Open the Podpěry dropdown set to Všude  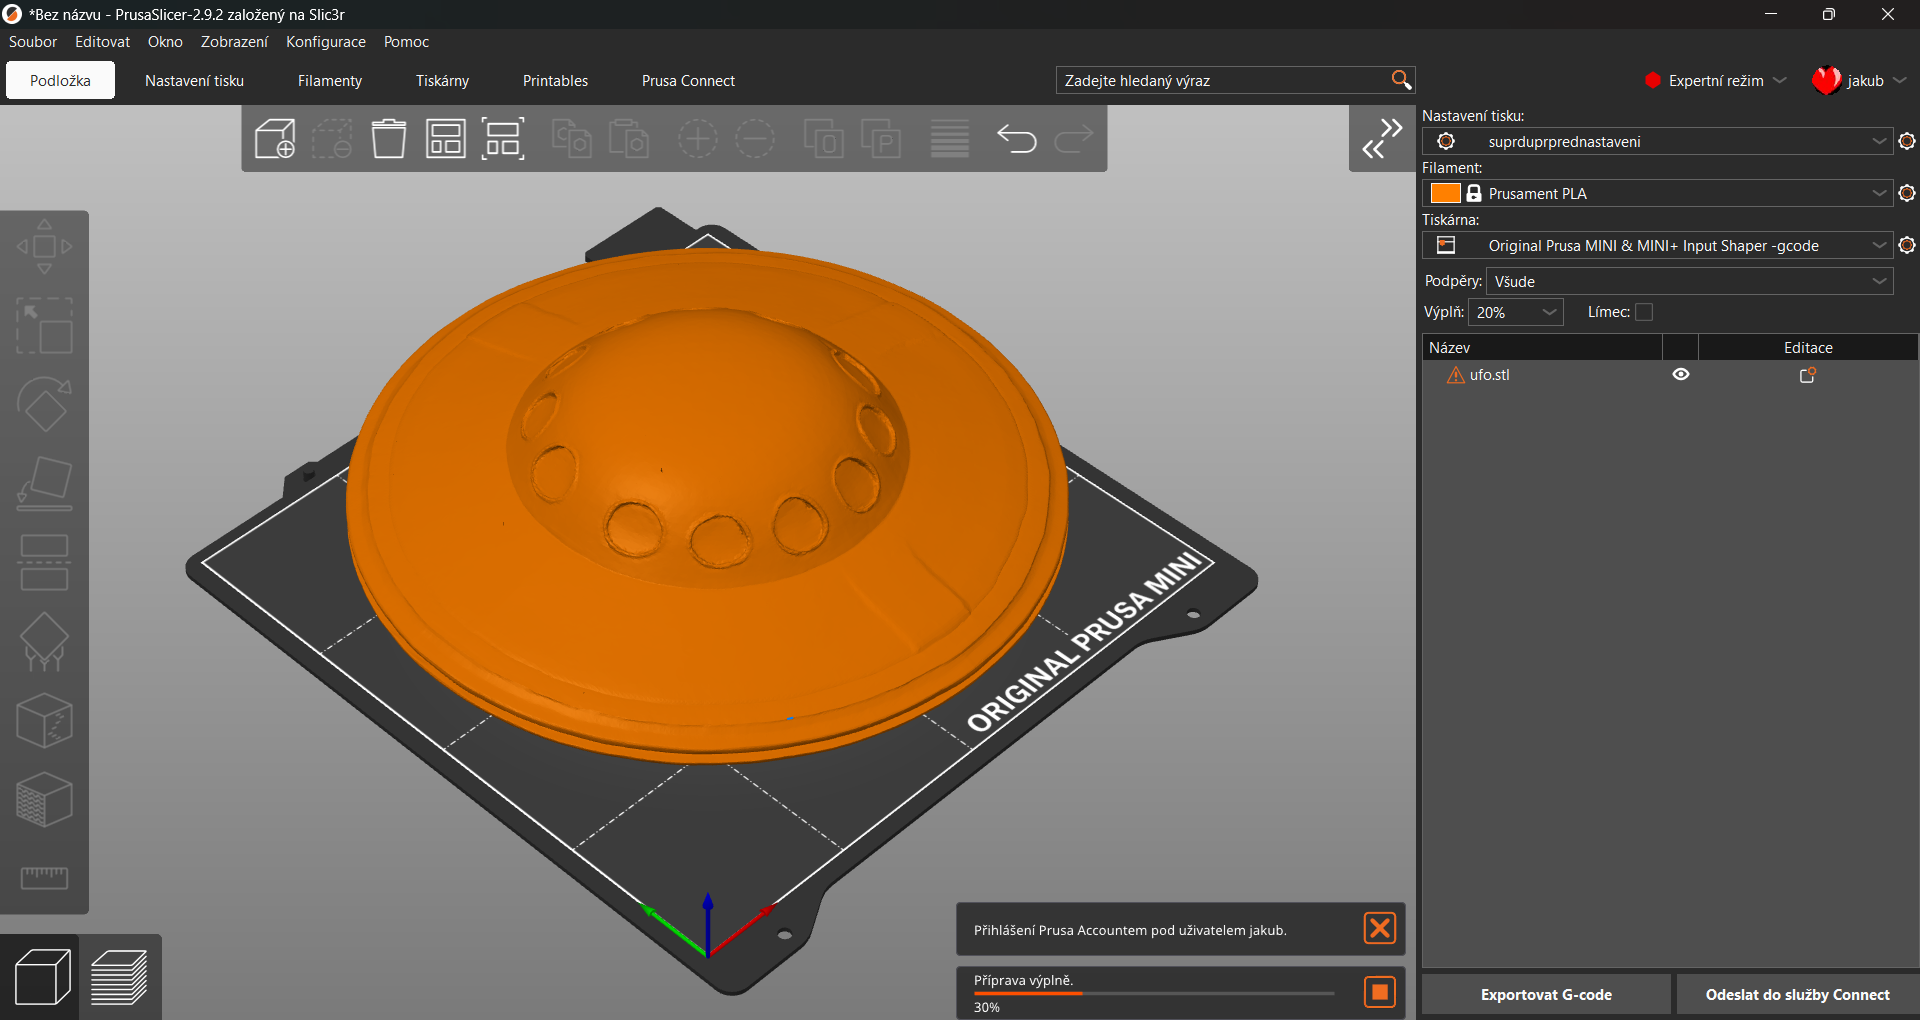click(x=1690, y=281)
